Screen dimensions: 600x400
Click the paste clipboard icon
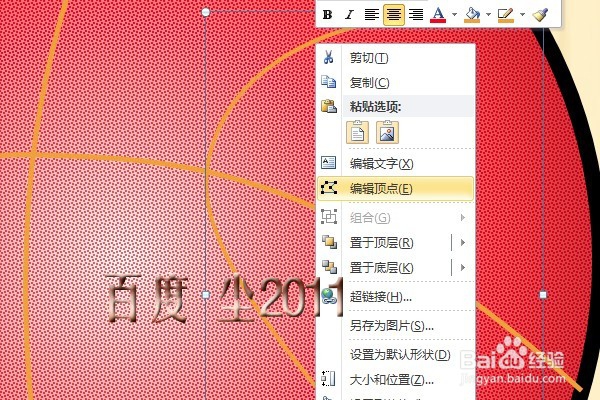(329, 106)
